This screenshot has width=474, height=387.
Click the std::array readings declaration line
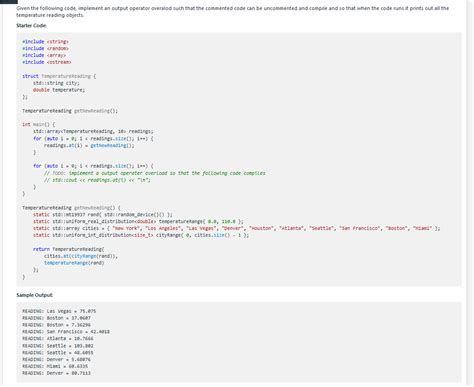point(93,131)
